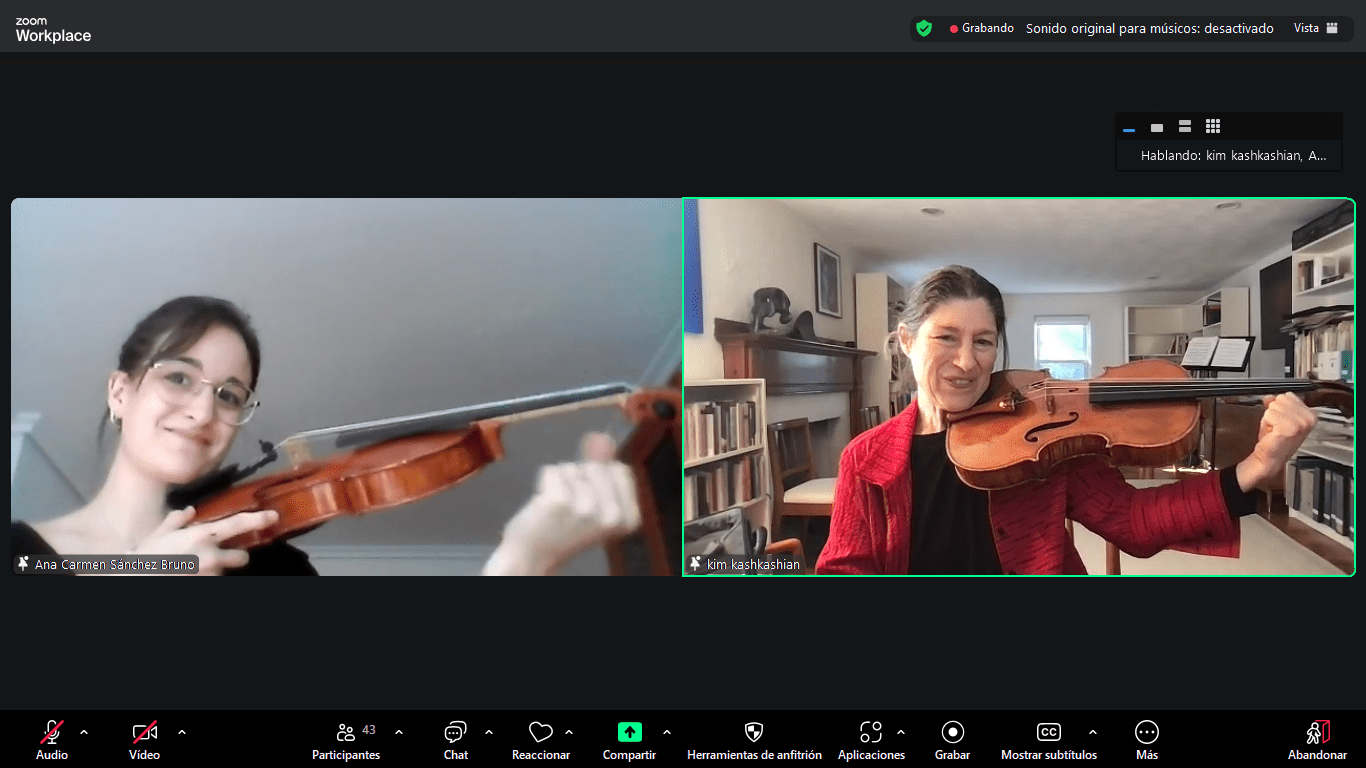1366x768 pixels.
Task: Click the Hablando speaker indicator label
Action: [x=1228, y=155]
